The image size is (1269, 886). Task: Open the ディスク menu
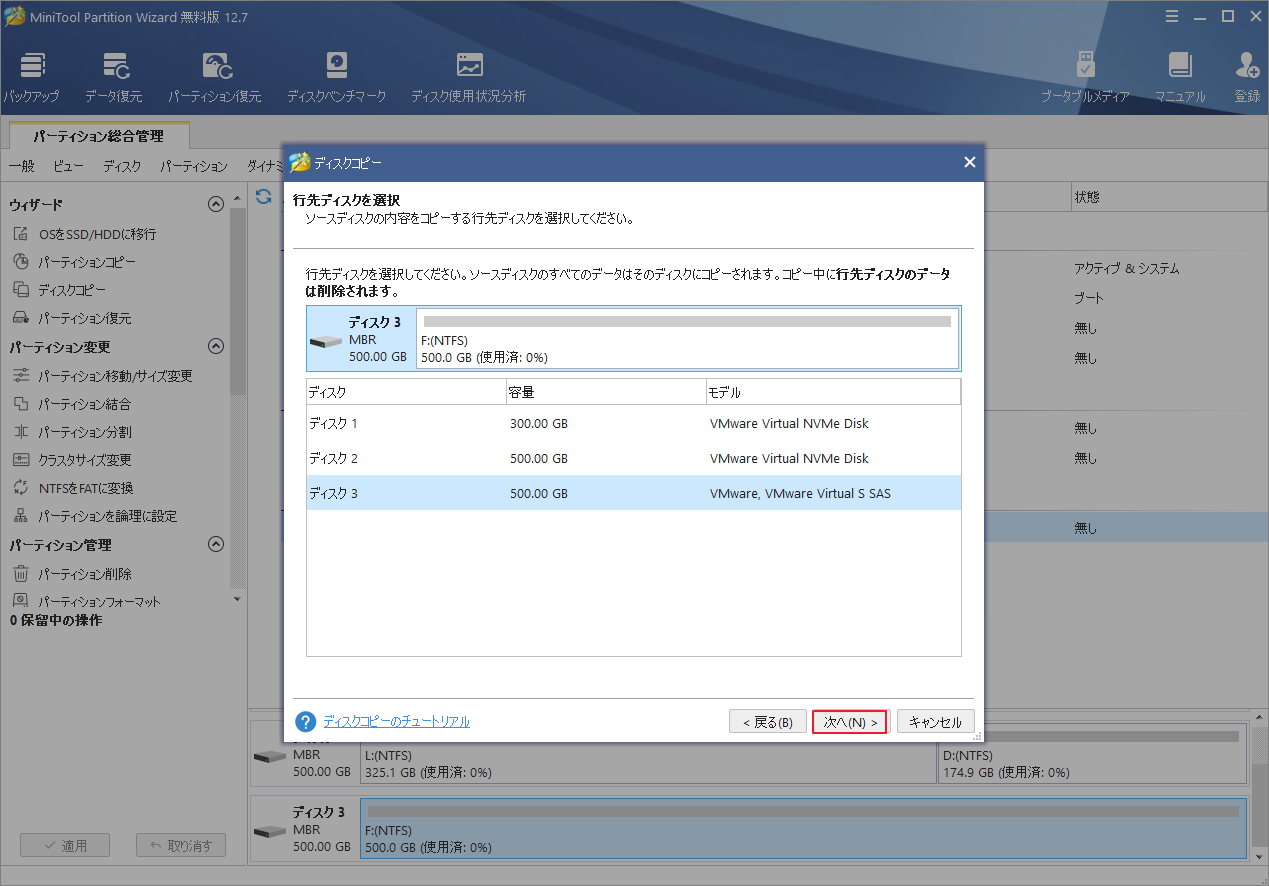[x=121, y=166]
